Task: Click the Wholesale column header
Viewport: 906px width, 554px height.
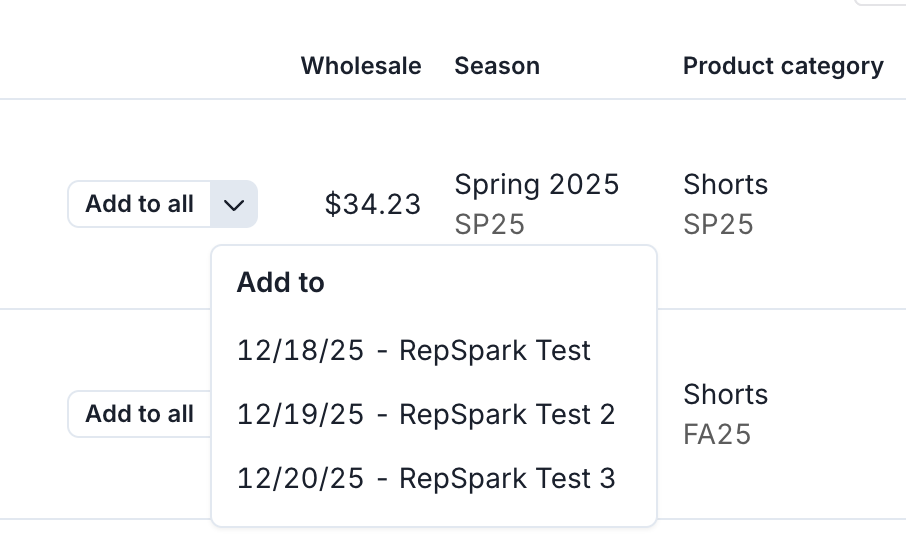Action: coord(361,66)
